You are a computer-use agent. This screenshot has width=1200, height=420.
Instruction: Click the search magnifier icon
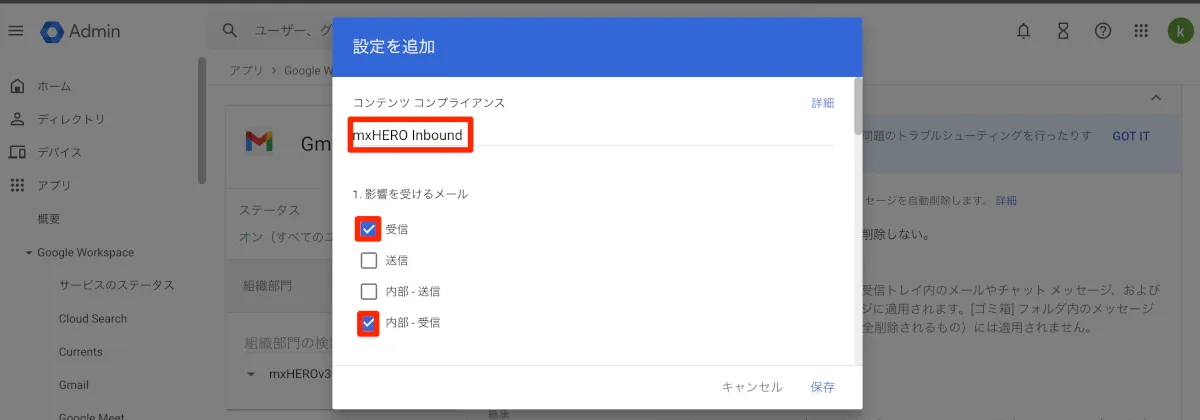(x=230, y=31)
